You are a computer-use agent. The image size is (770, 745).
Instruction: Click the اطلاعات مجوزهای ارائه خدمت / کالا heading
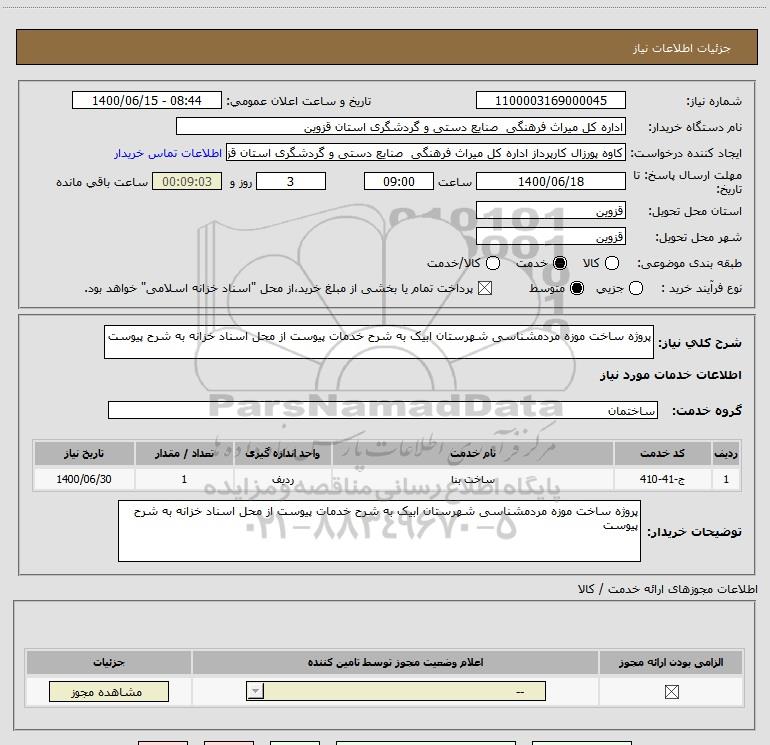667,589
